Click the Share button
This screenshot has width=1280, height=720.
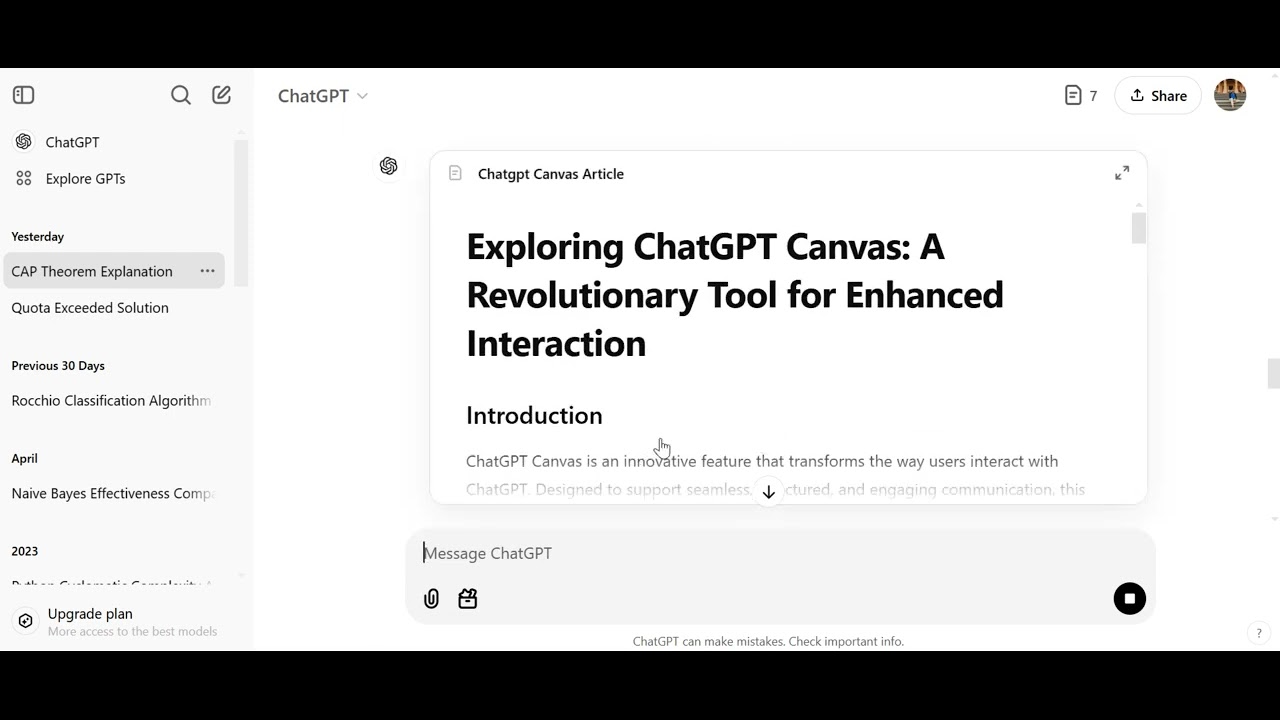[1157, 96]
